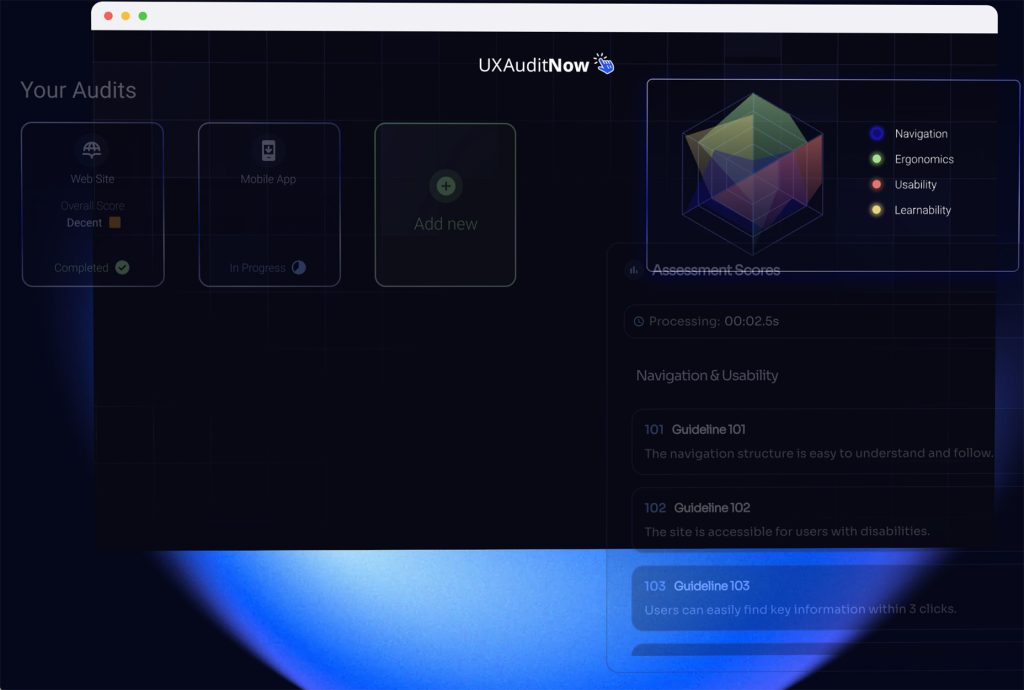Select the red Usability legend dot

tap(876, 184)
